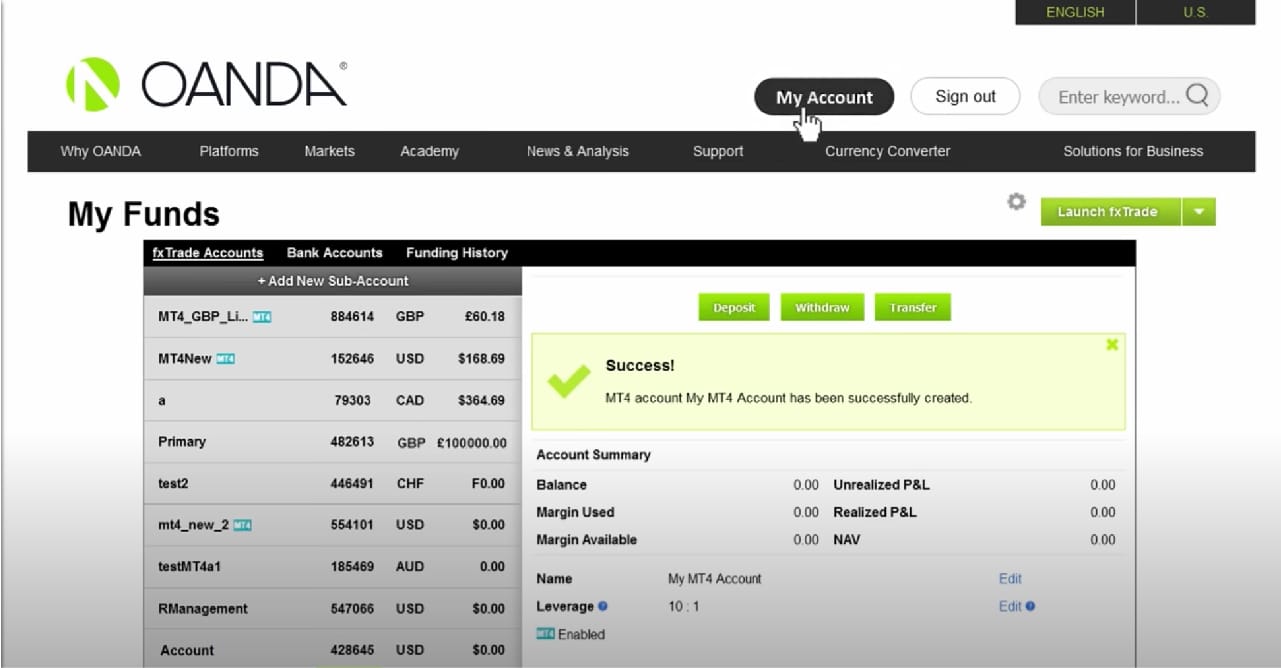The image size is (1281, 668).
Task: Select the test2 account row
Action: click(333, 484)
